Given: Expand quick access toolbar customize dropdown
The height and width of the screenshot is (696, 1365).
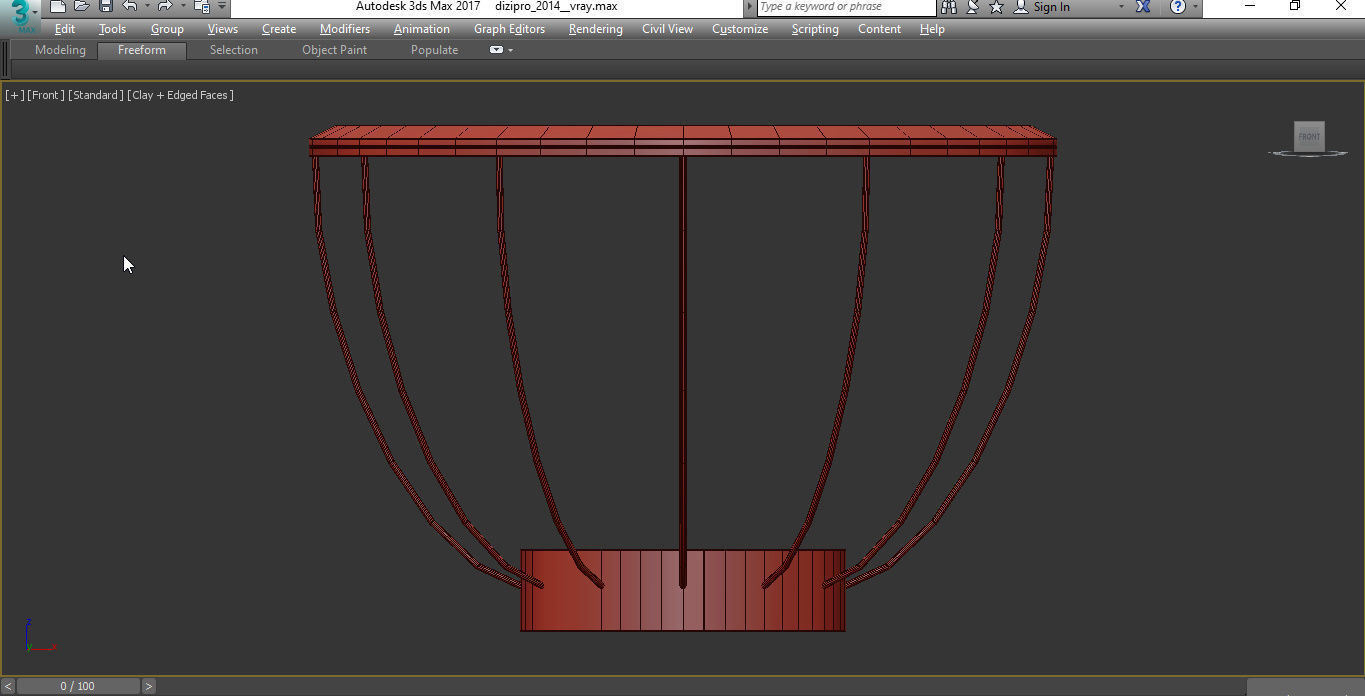Looking at the screenshot, I should [x=222, y=7].
